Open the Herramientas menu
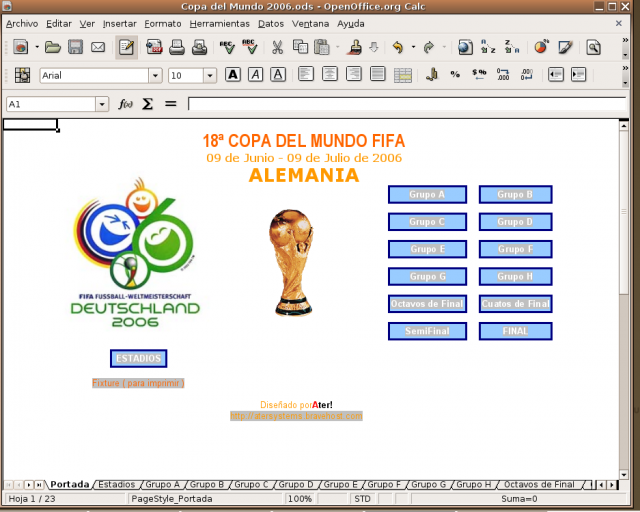This screenshot has height=512, width=640. pos(220,24)
